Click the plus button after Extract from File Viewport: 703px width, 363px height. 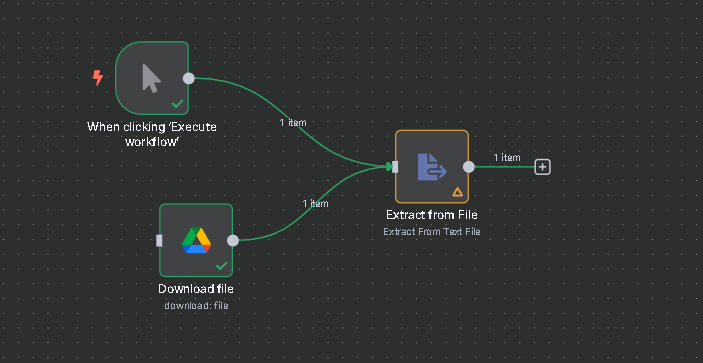[542, 167]
